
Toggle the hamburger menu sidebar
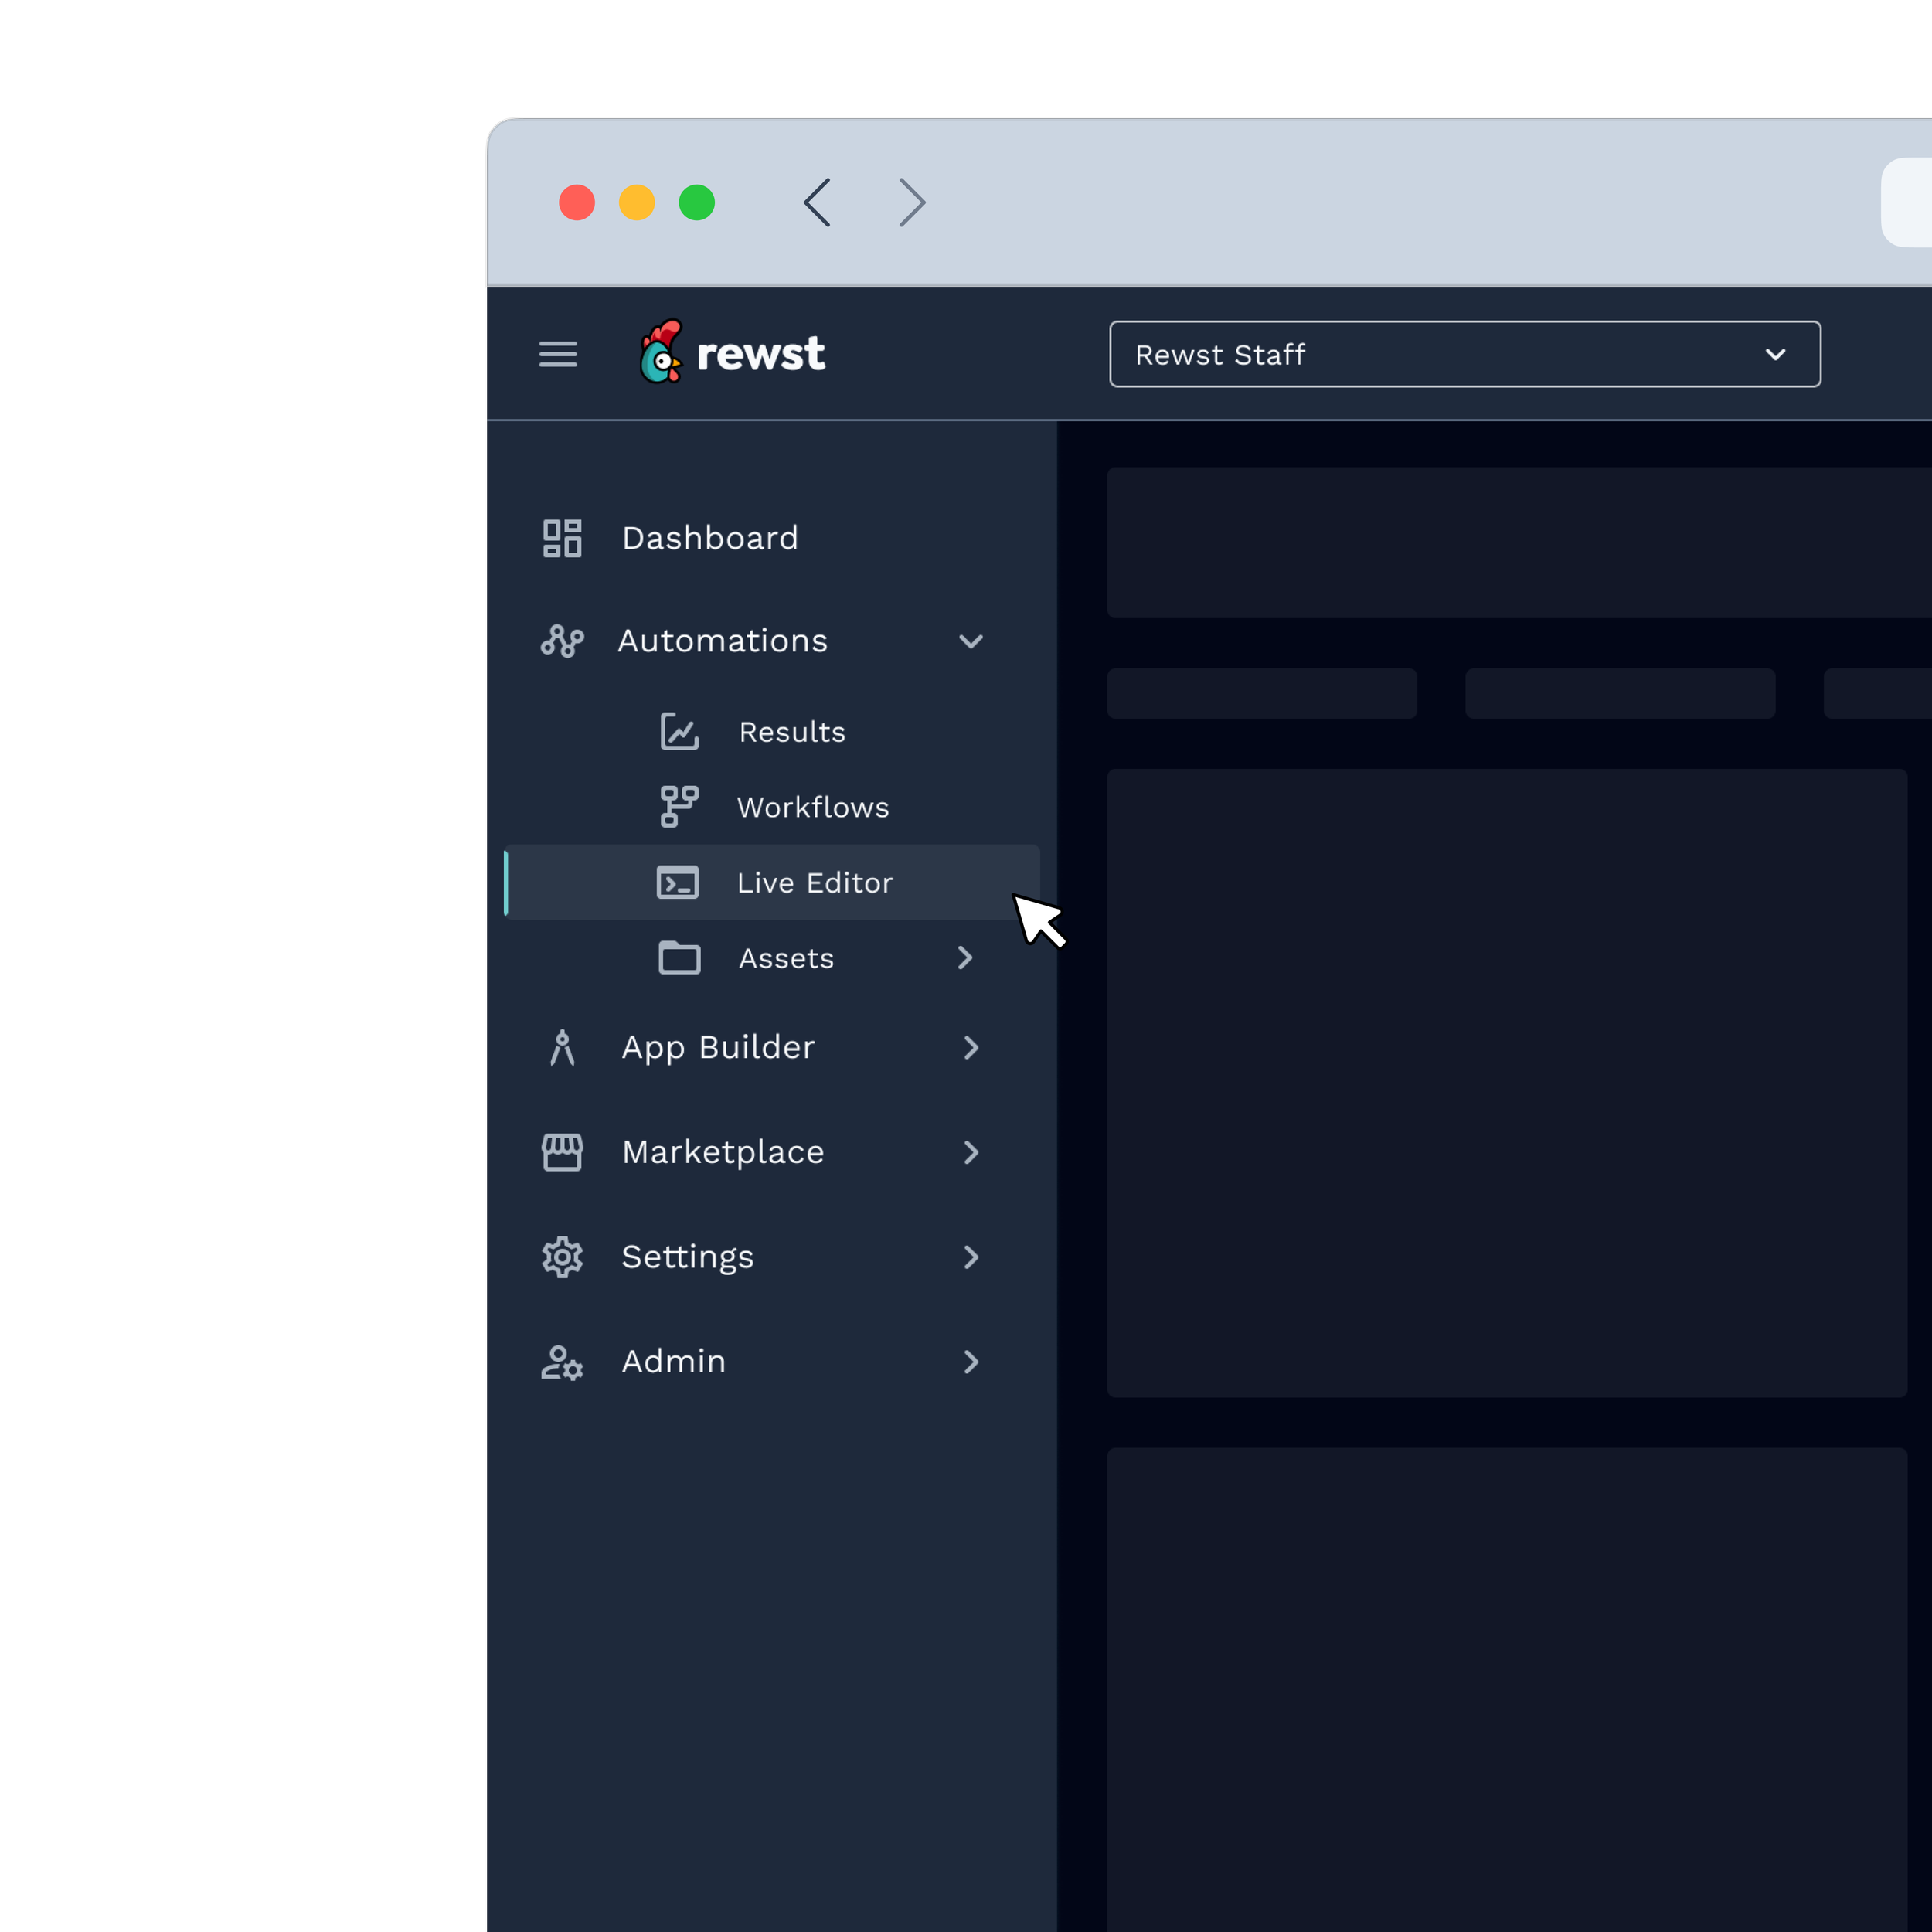(558, 354)
